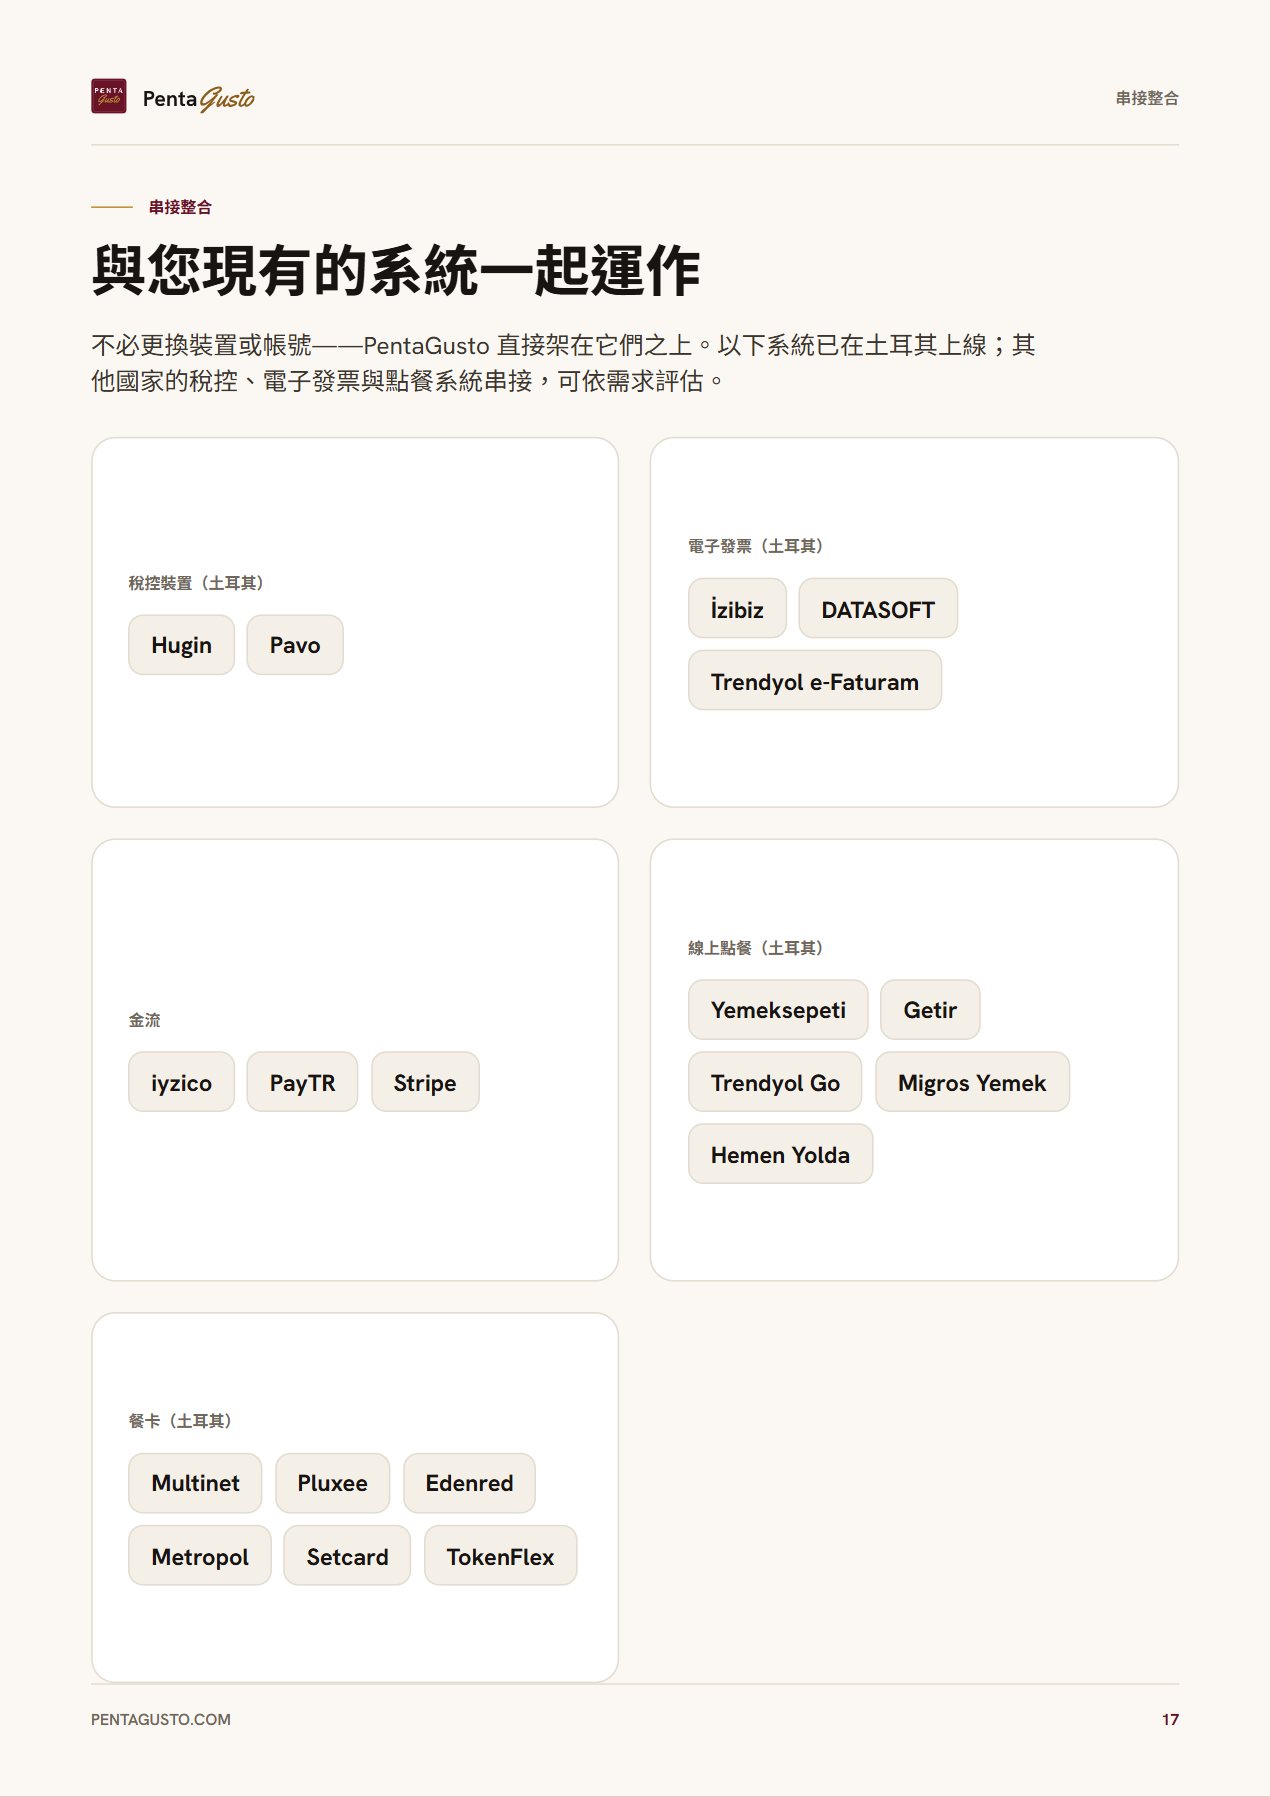Image resolution: width=1270 pixels, height=1797 pixels.
Task: Click the 金流 card label
Action: coord(144,1020)
